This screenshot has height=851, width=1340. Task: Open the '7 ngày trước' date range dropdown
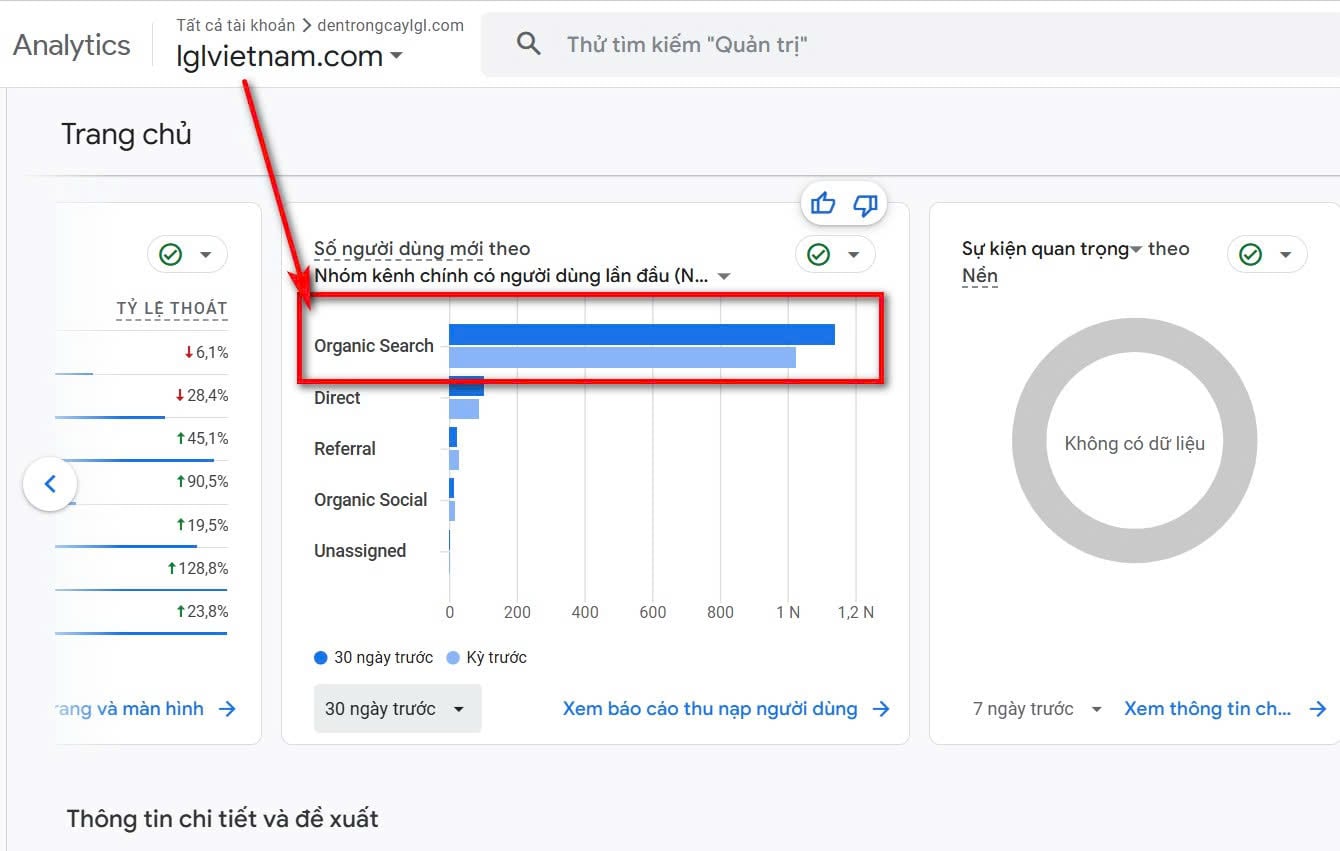coord(1037,709)
